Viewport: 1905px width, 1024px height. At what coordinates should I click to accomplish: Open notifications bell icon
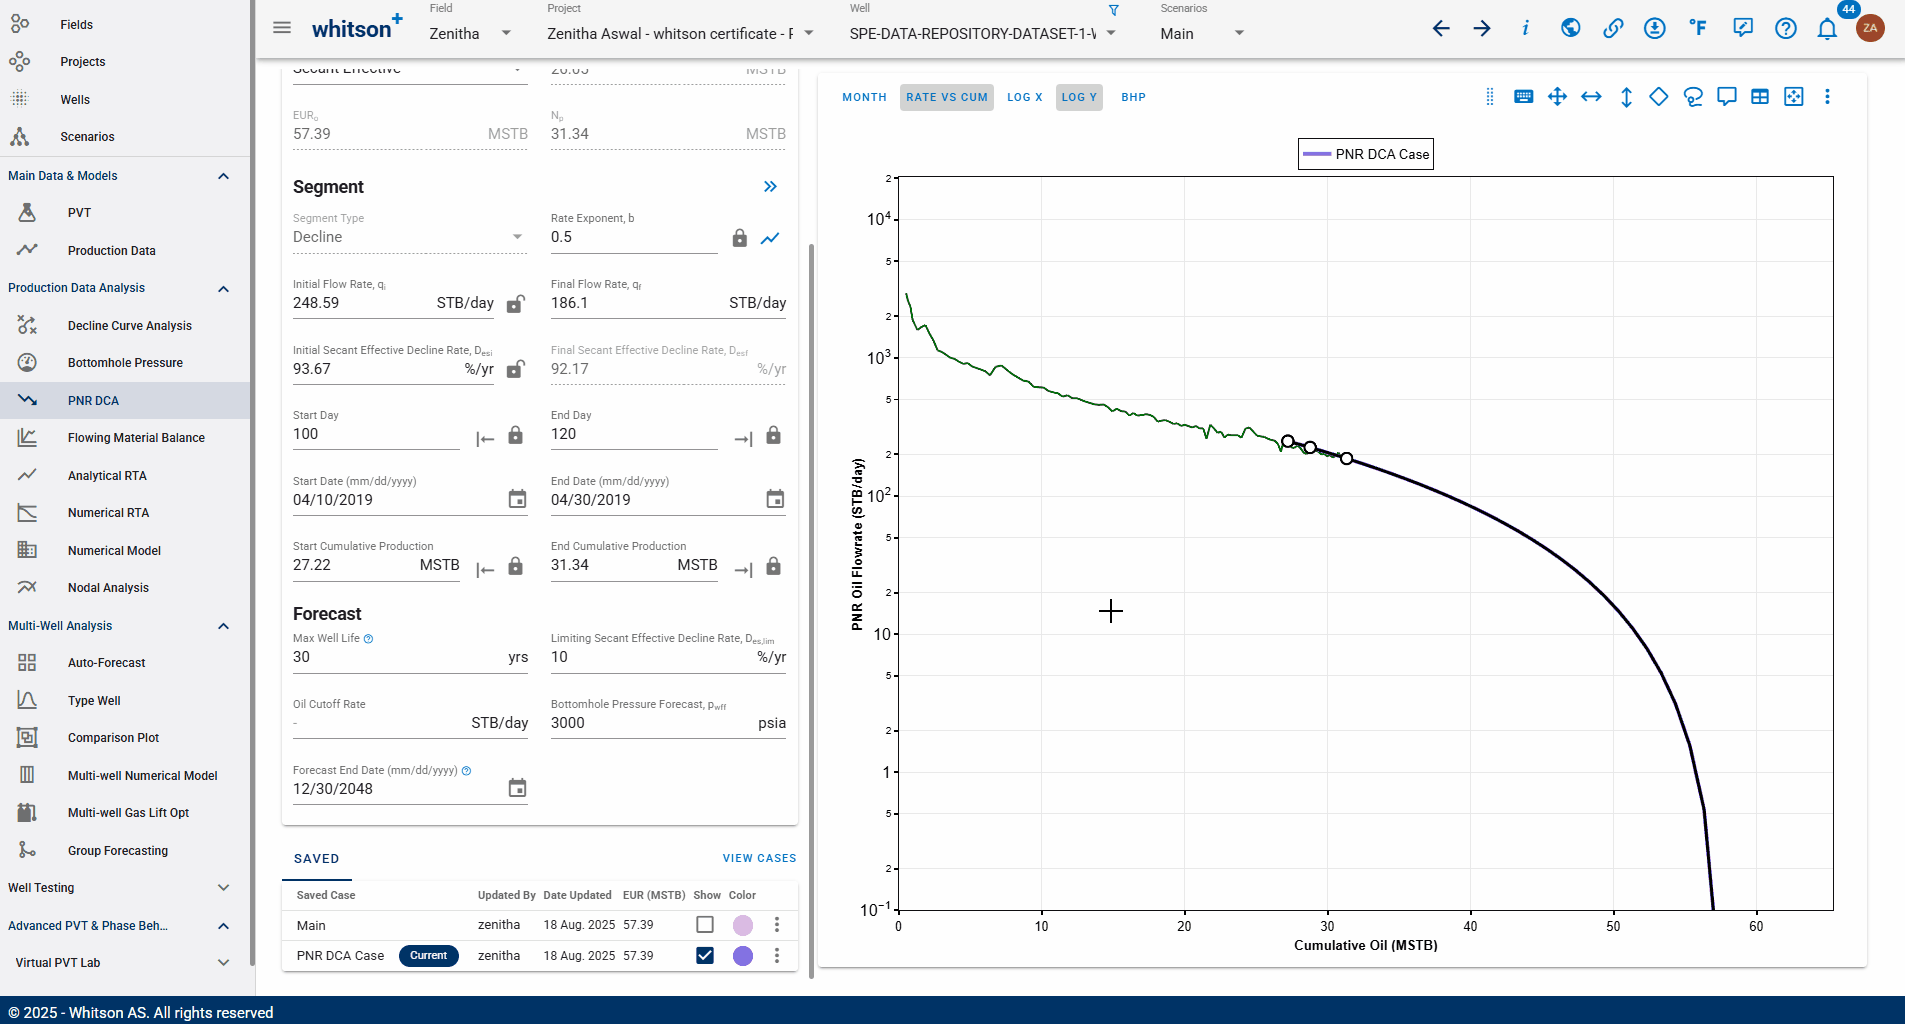point(1827,28)
